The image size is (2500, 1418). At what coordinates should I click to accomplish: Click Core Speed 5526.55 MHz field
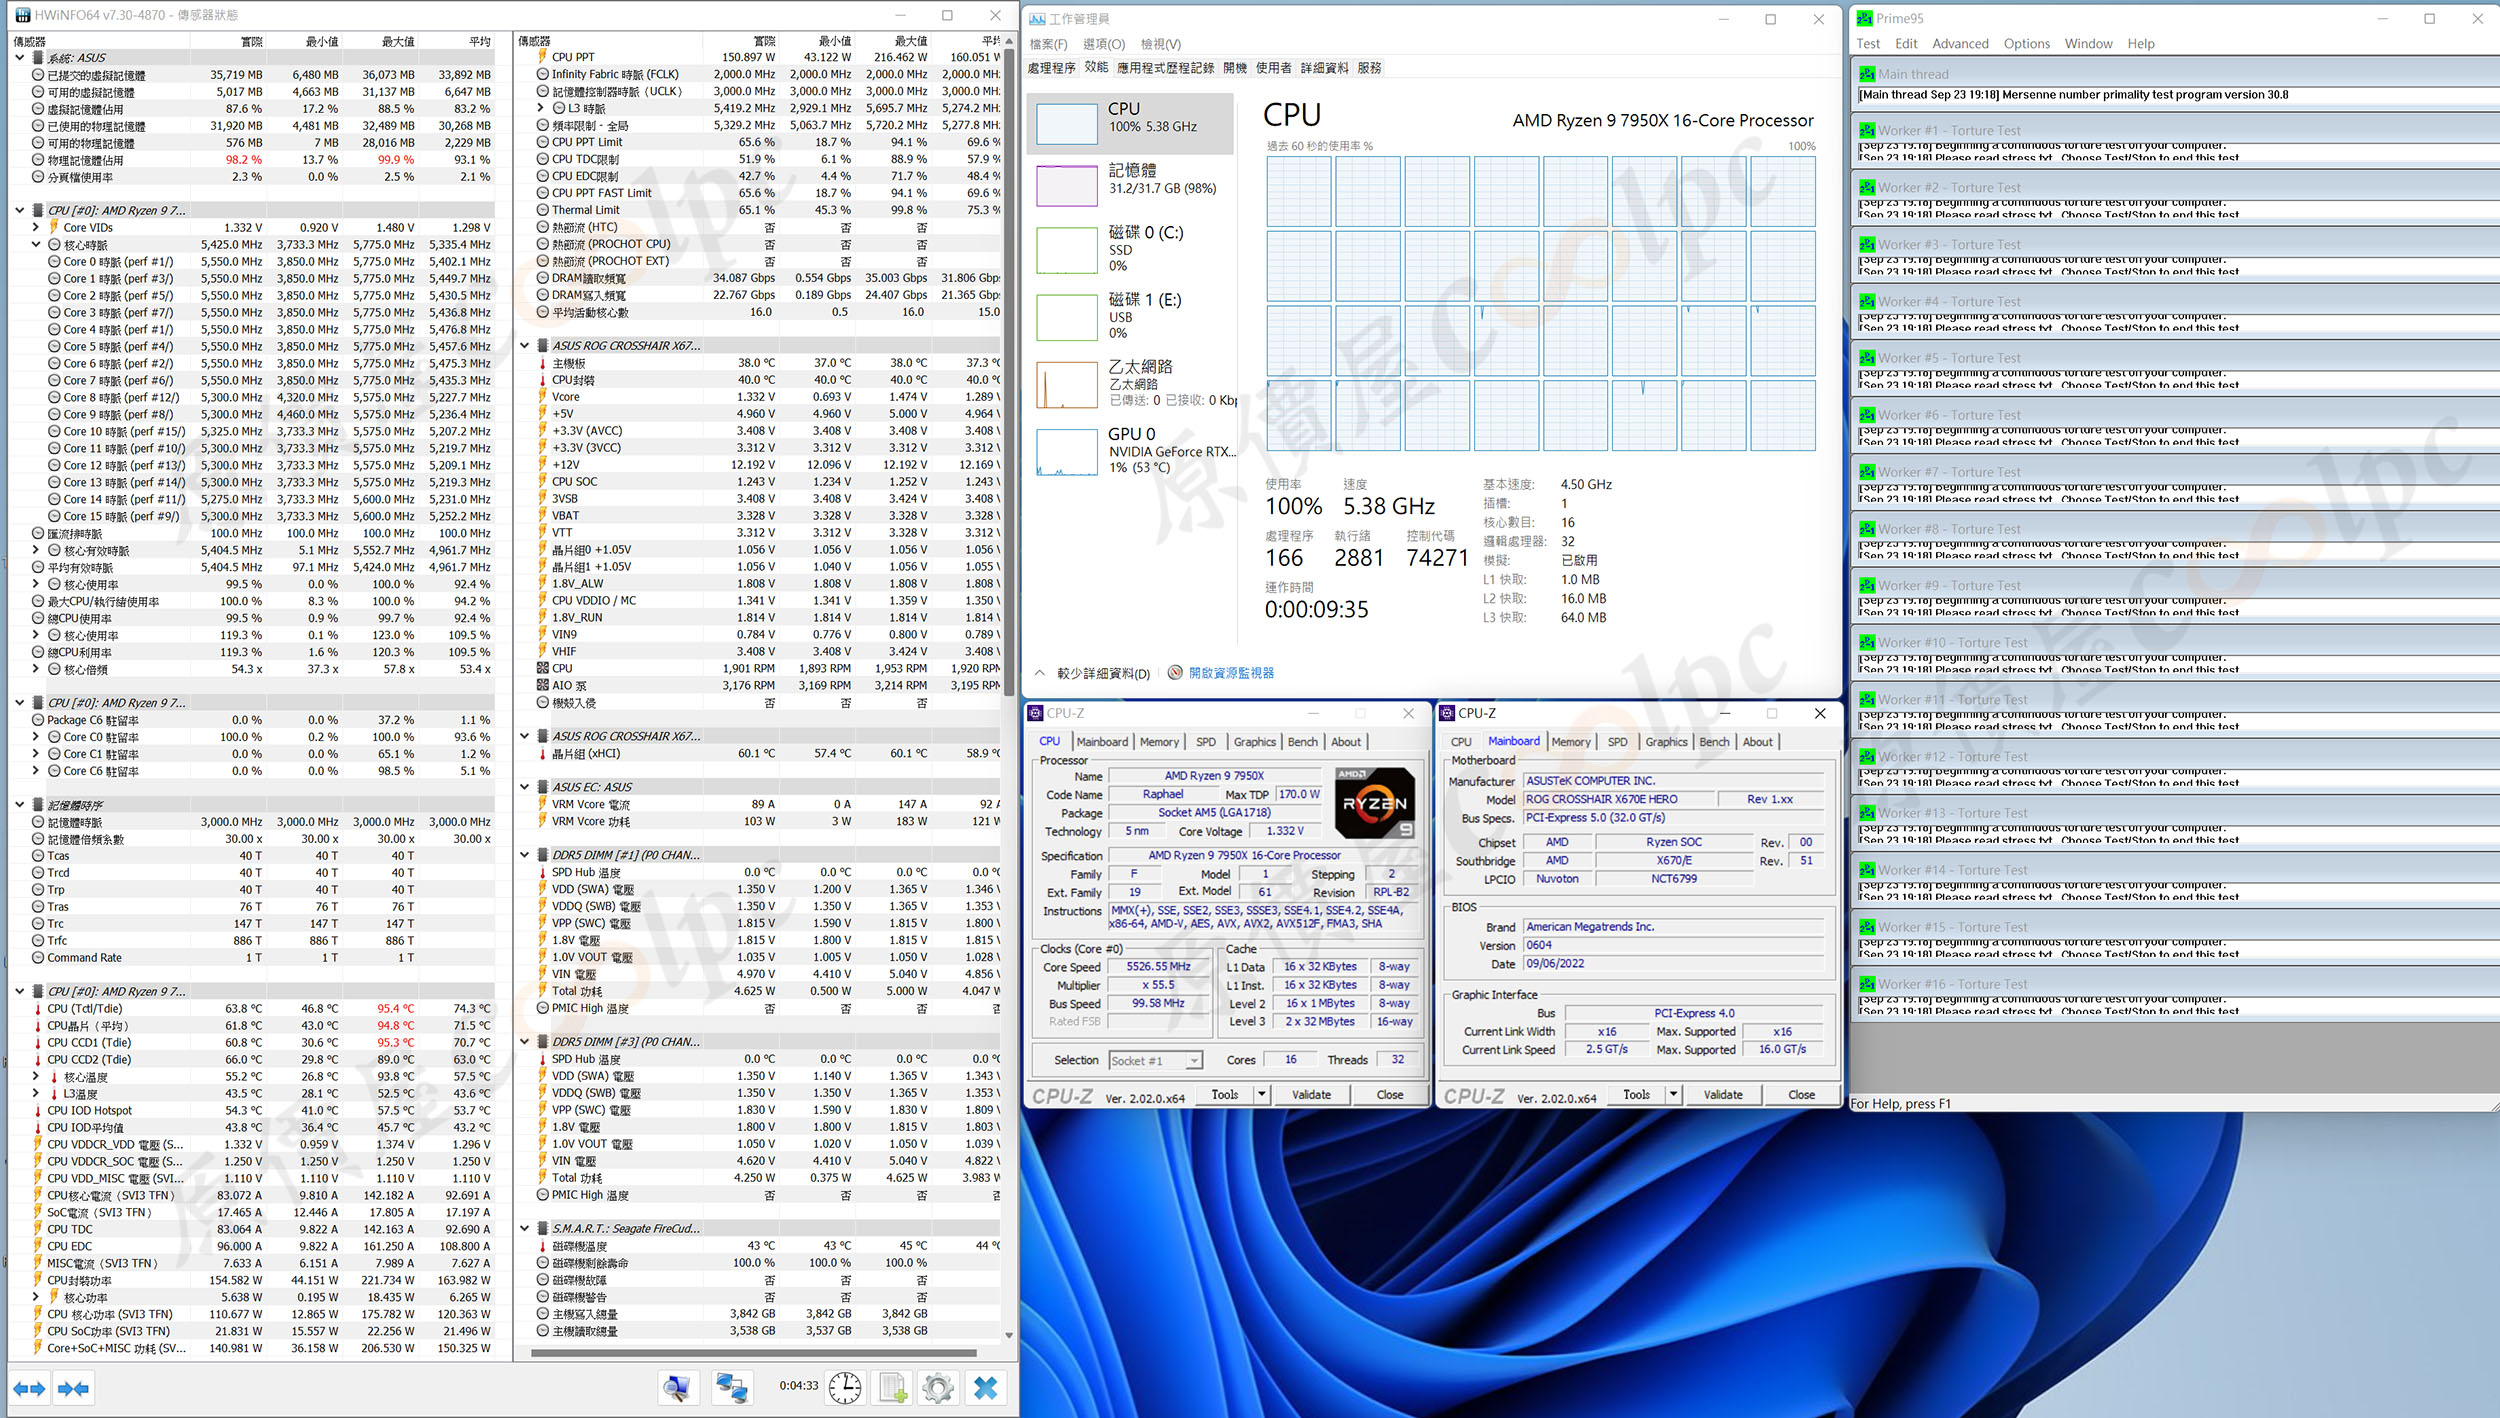(x=1158, y=967)
